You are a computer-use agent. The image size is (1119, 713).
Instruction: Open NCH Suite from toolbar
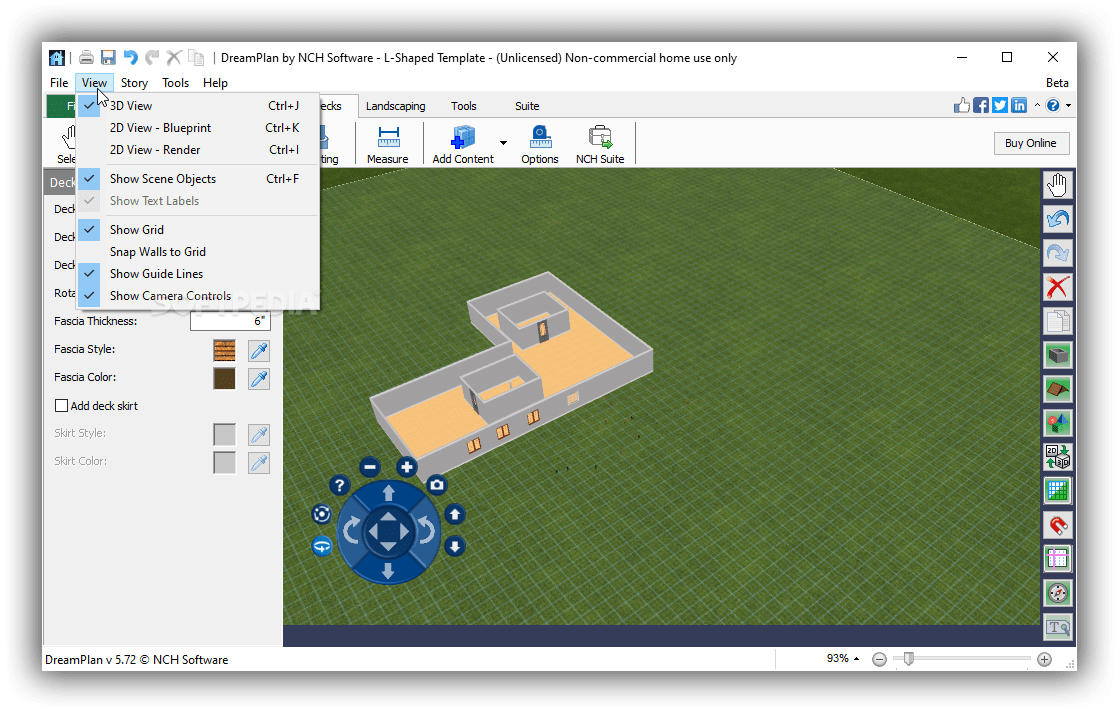tap(600, 145)
